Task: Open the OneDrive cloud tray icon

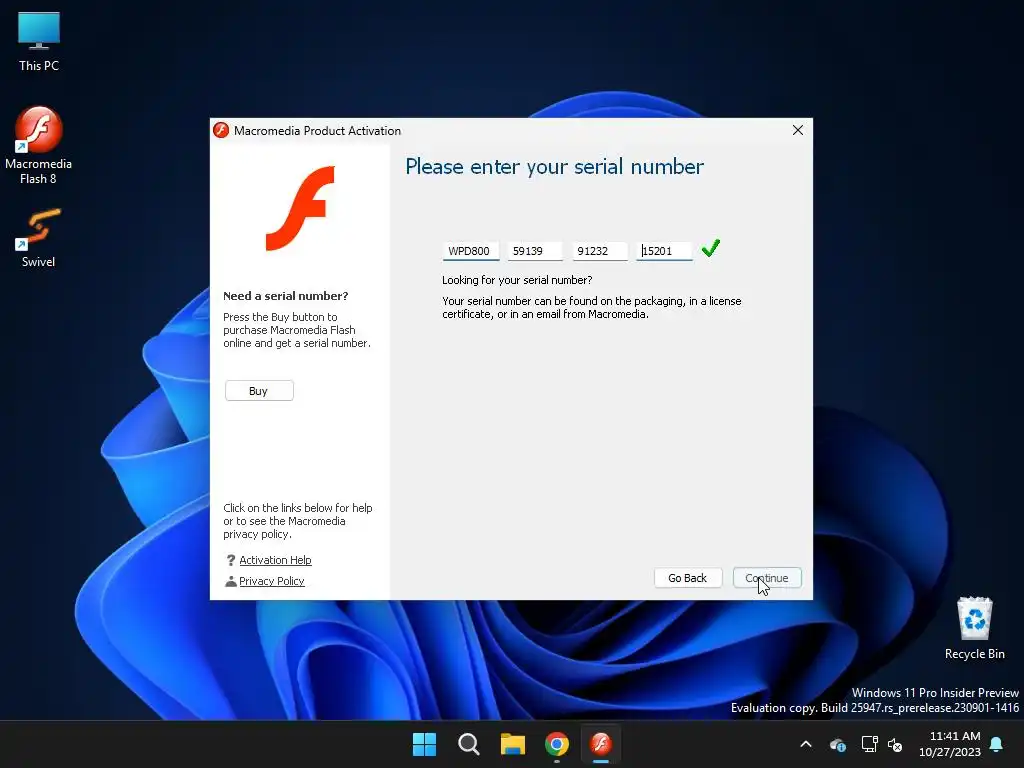Action: point(838,744)
